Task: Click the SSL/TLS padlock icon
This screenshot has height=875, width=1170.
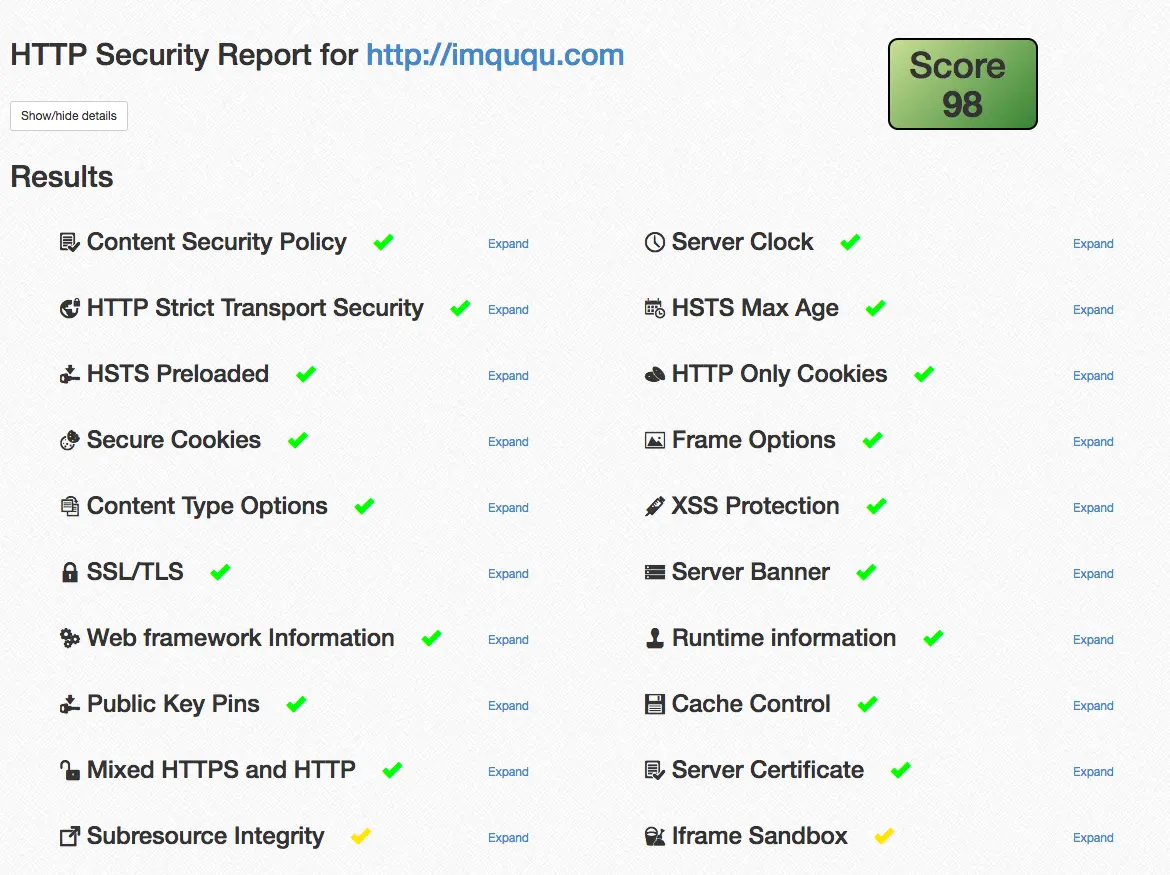Action: click(69, 571)
